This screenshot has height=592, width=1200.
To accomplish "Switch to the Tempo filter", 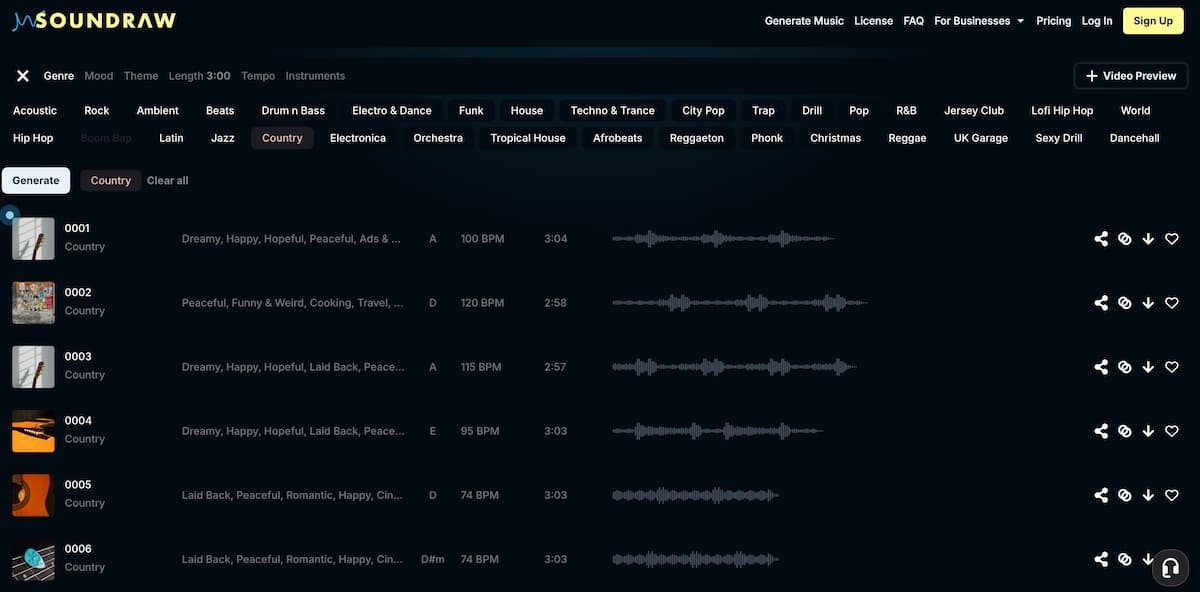I will pyautogui.click(x=258, y=76).
